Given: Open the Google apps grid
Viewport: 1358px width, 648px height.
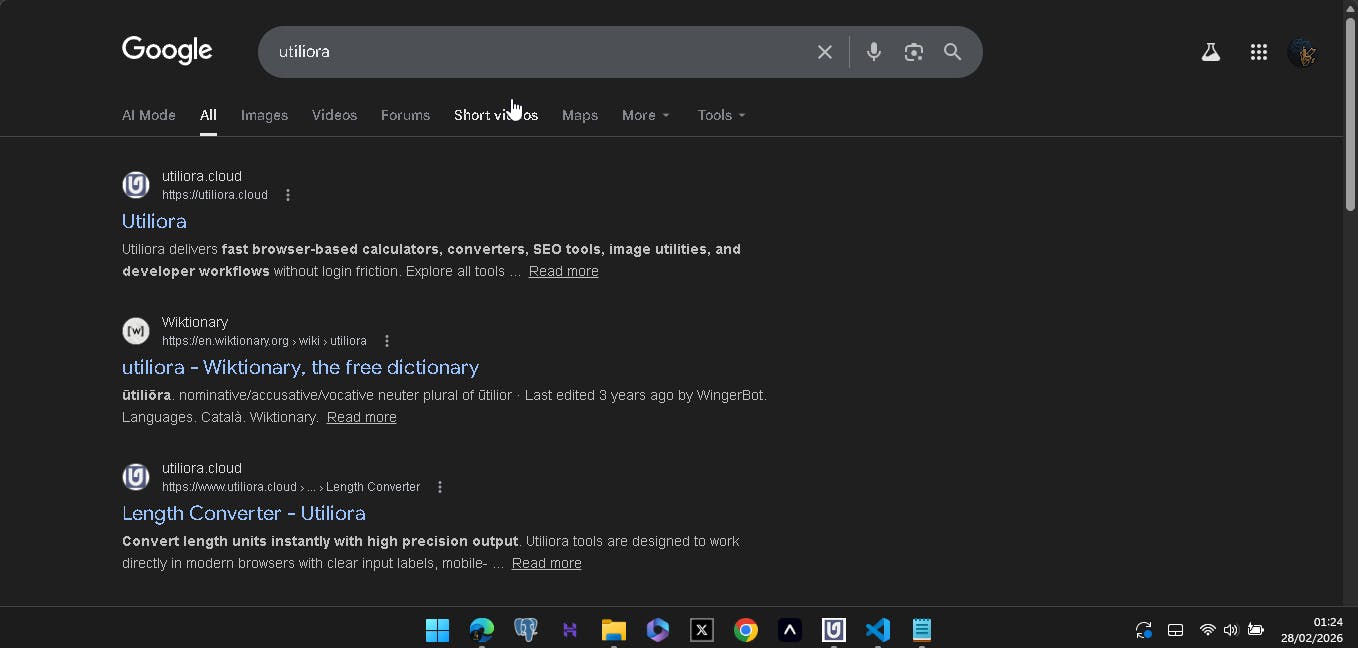Looking at the screenshot, I should coord(1259,53).
